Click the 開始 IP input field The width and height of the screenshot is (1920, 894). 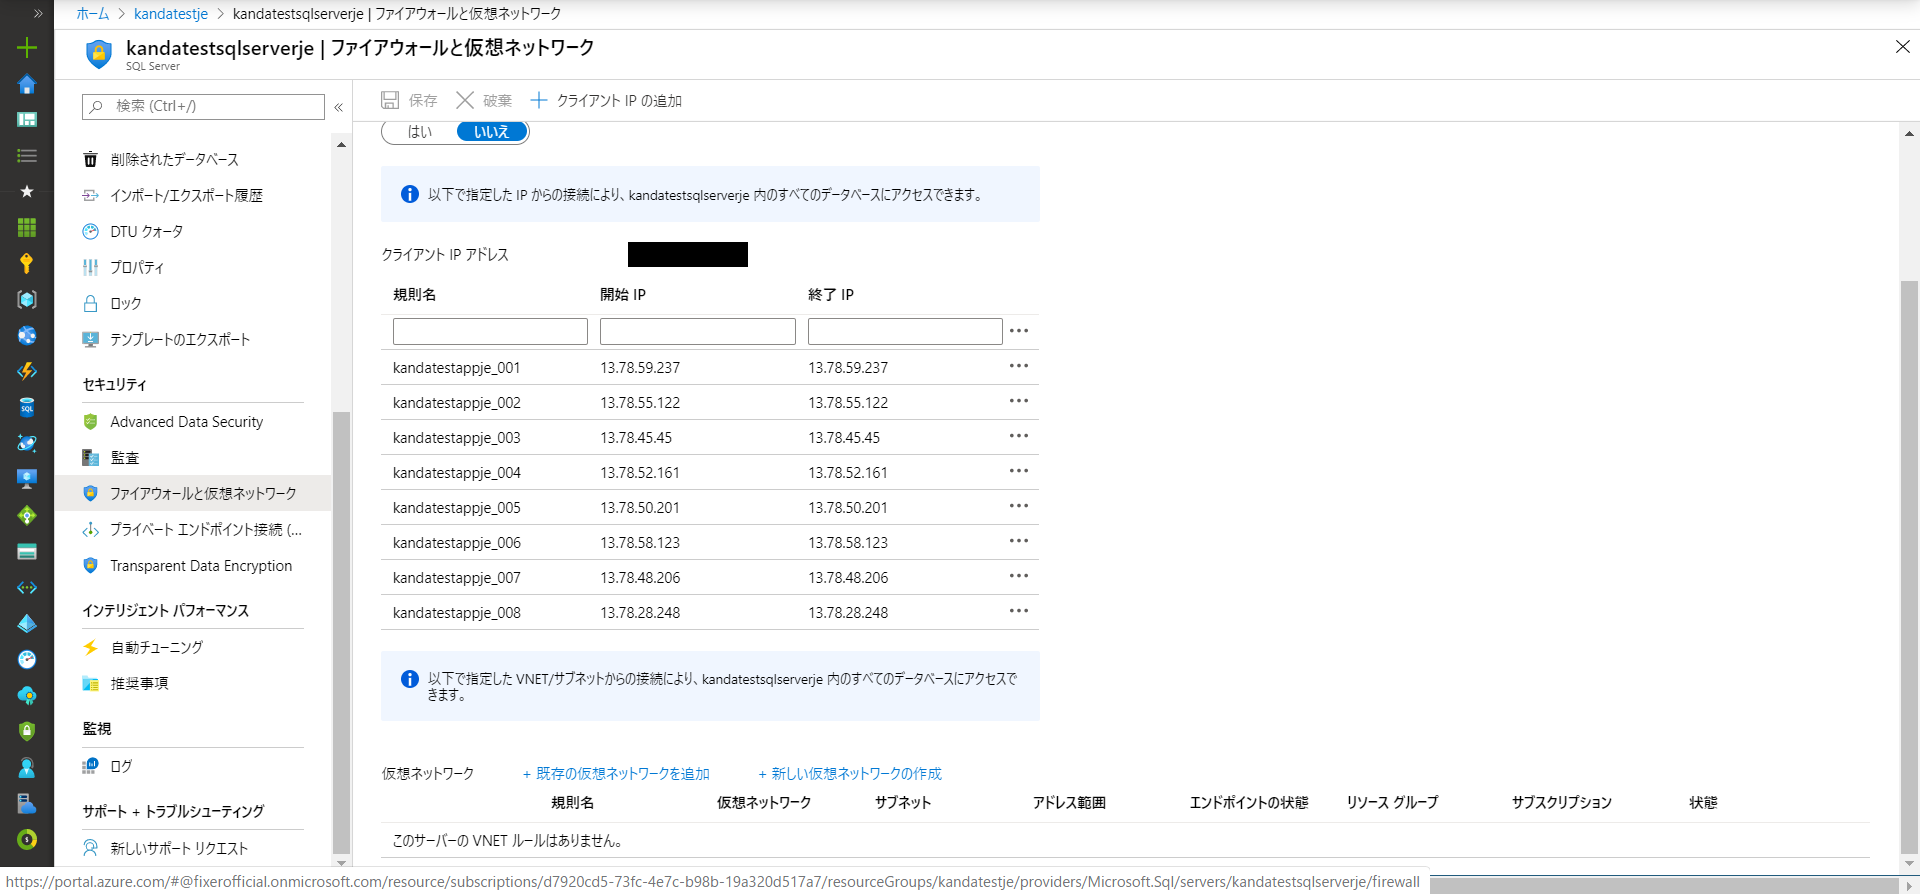[x=697, y=331]
